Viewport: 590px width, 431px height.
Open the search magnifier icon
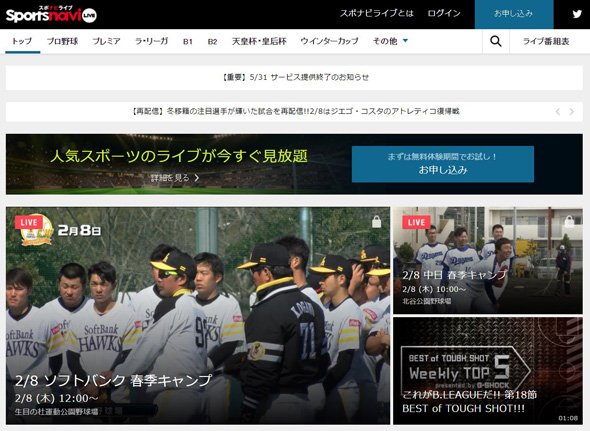click(x=496, y=41)
